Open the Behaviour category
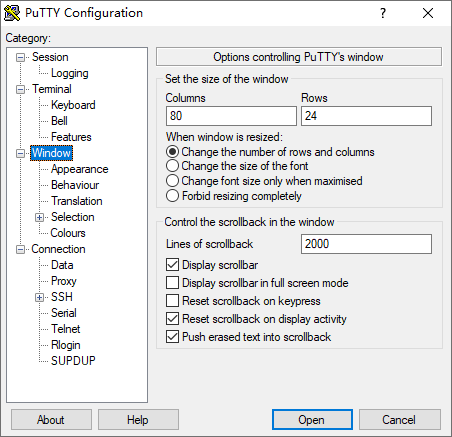 click(75, 185)
